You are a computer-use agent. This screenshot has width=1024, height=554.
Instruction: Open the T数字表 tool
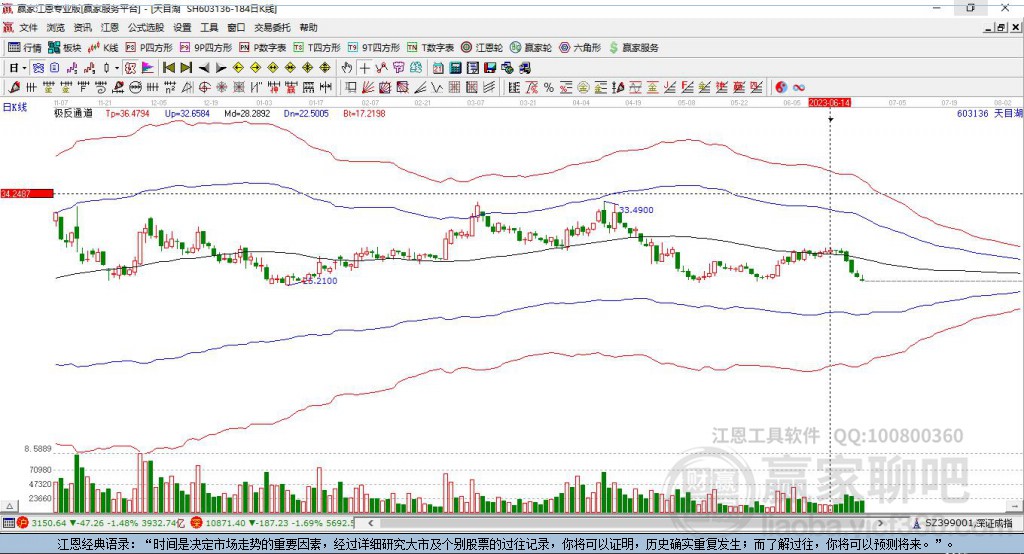click(430, 48)
